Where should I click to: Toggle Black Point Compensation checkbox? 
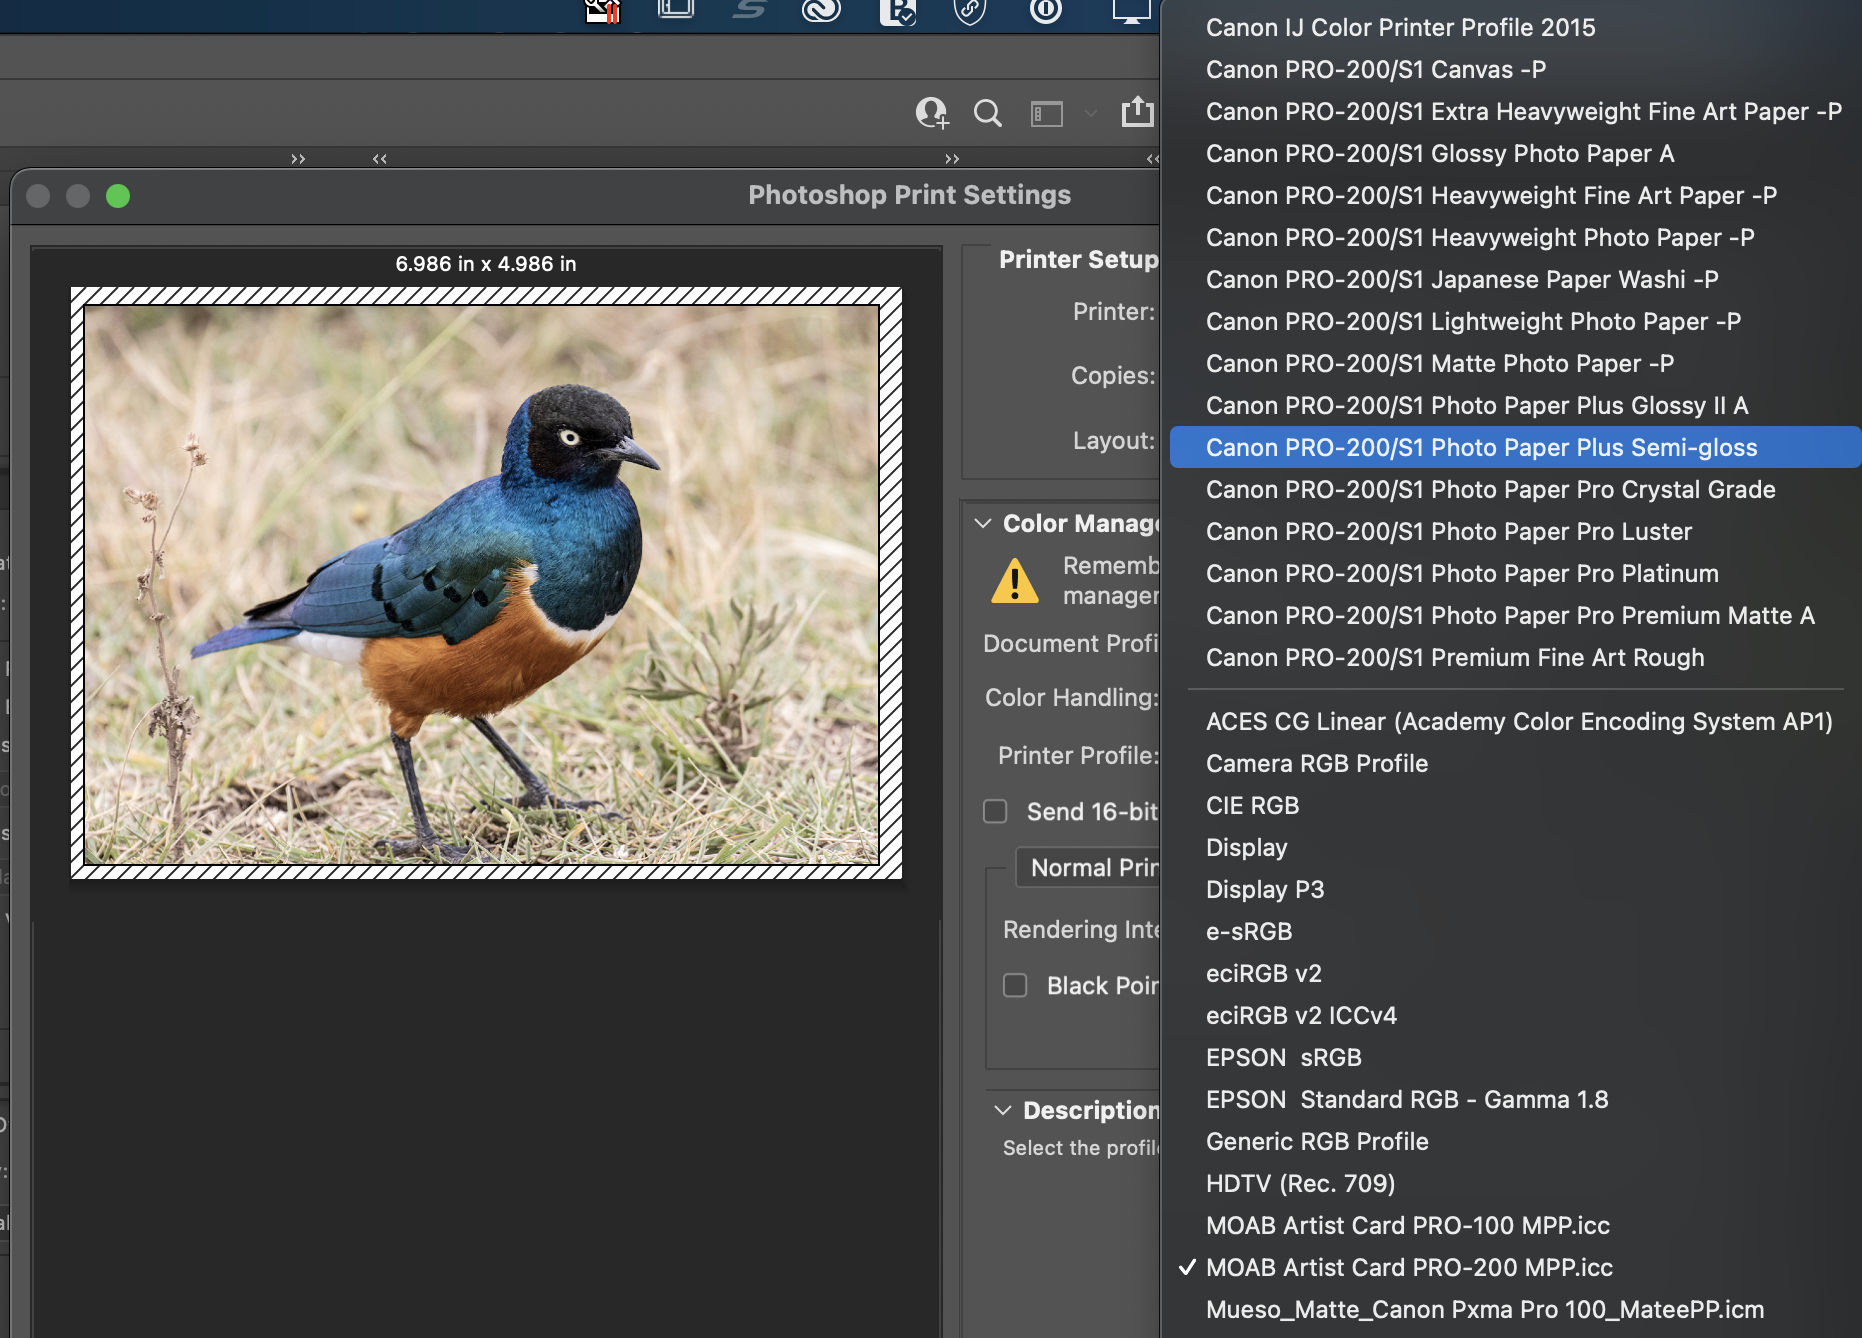point(1015,985)
